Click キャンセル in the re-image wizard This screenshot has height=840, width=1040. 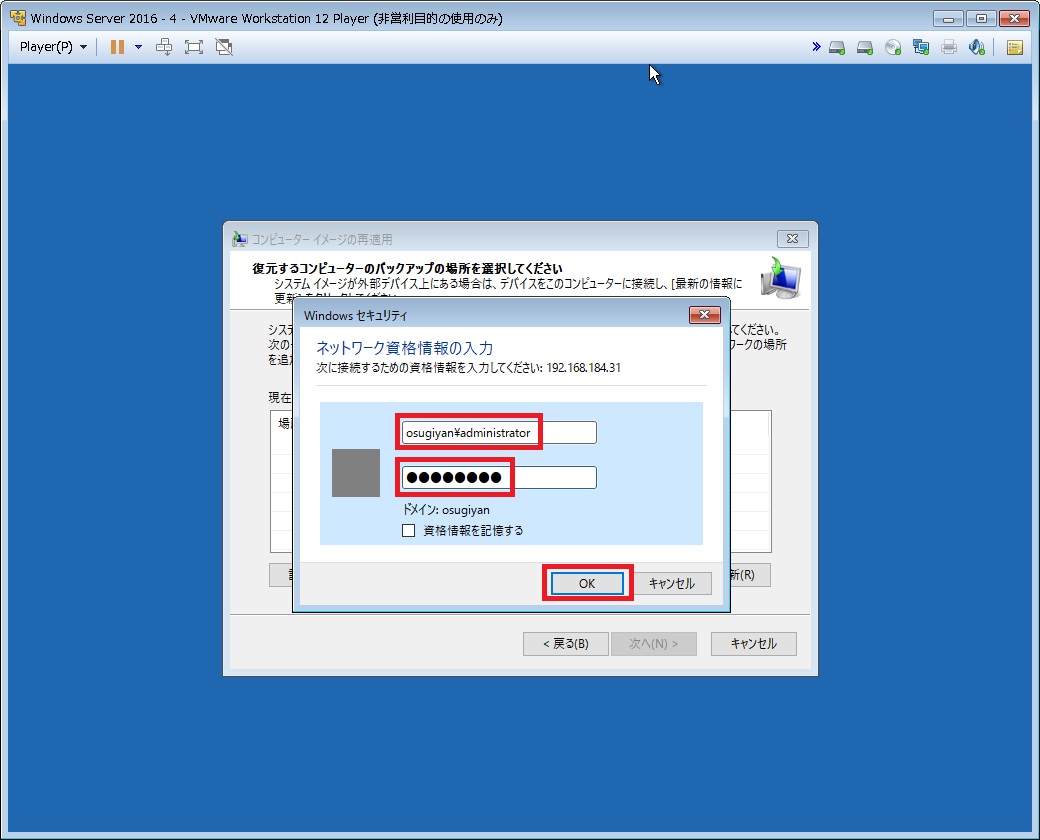tap(753, 644)
